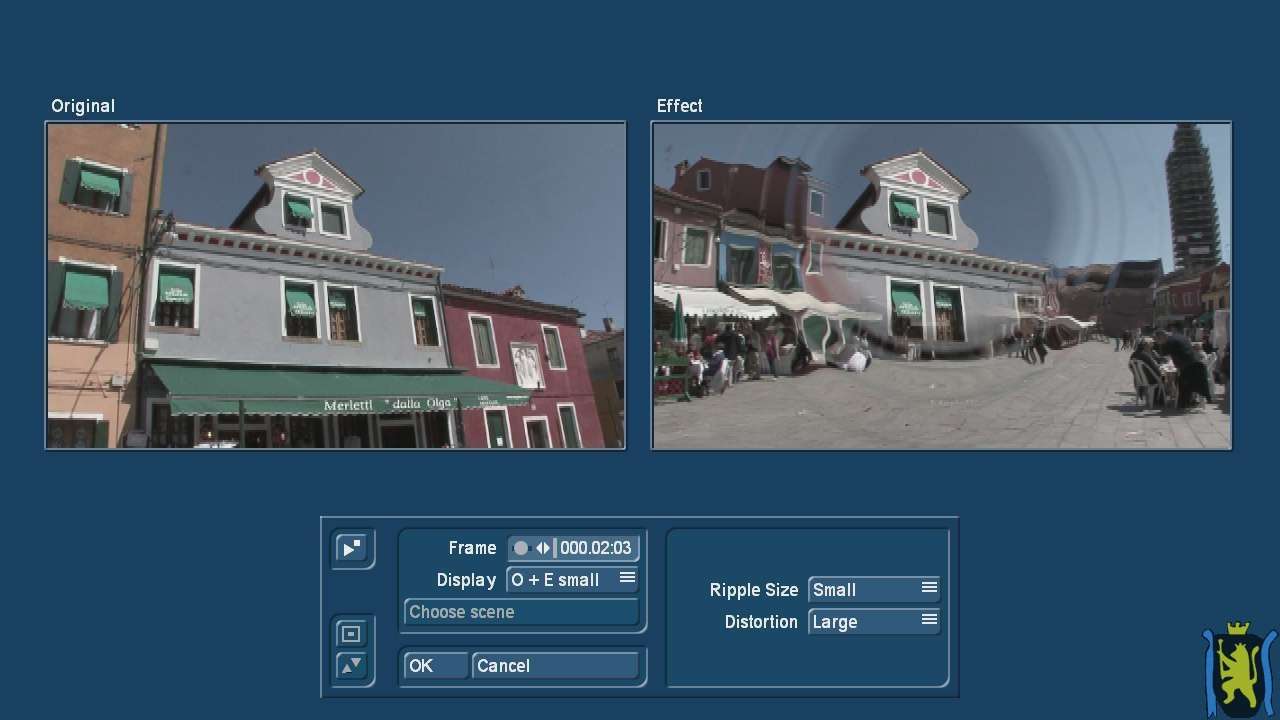The width and height of the screenshot is (1280, 720).
Task: Click the lion crest logo
Action: coord(1239,668)
